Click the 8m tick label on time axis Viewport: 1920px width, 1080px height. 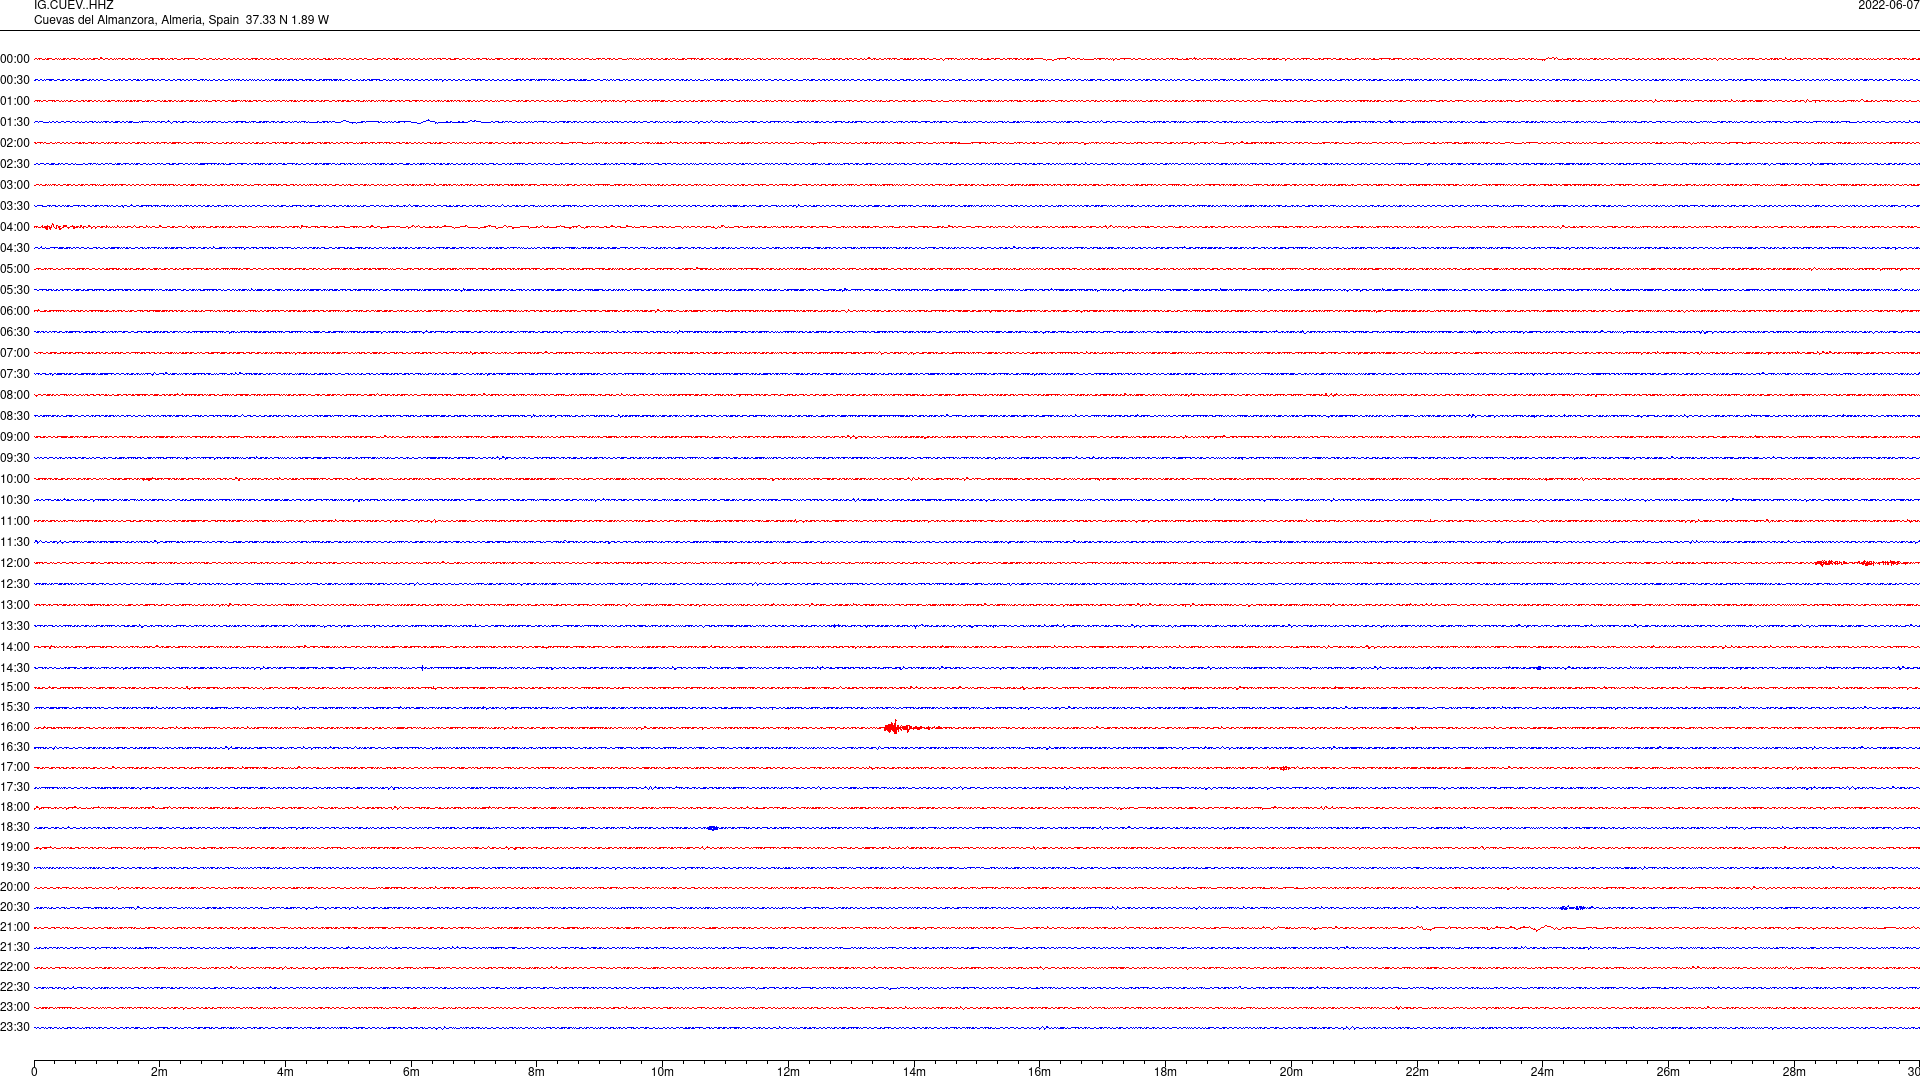click(537, 1072)
